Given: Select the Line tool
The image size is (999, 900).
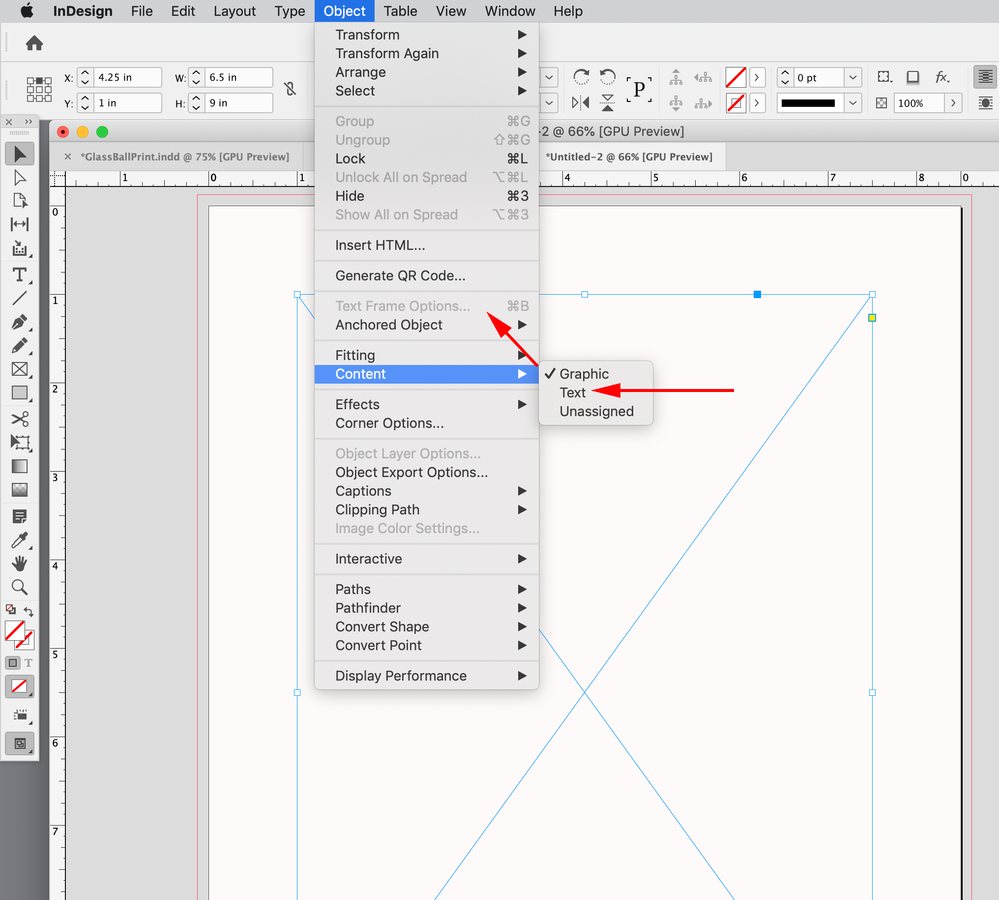Looking at the screenshot, I should (20, 297).
